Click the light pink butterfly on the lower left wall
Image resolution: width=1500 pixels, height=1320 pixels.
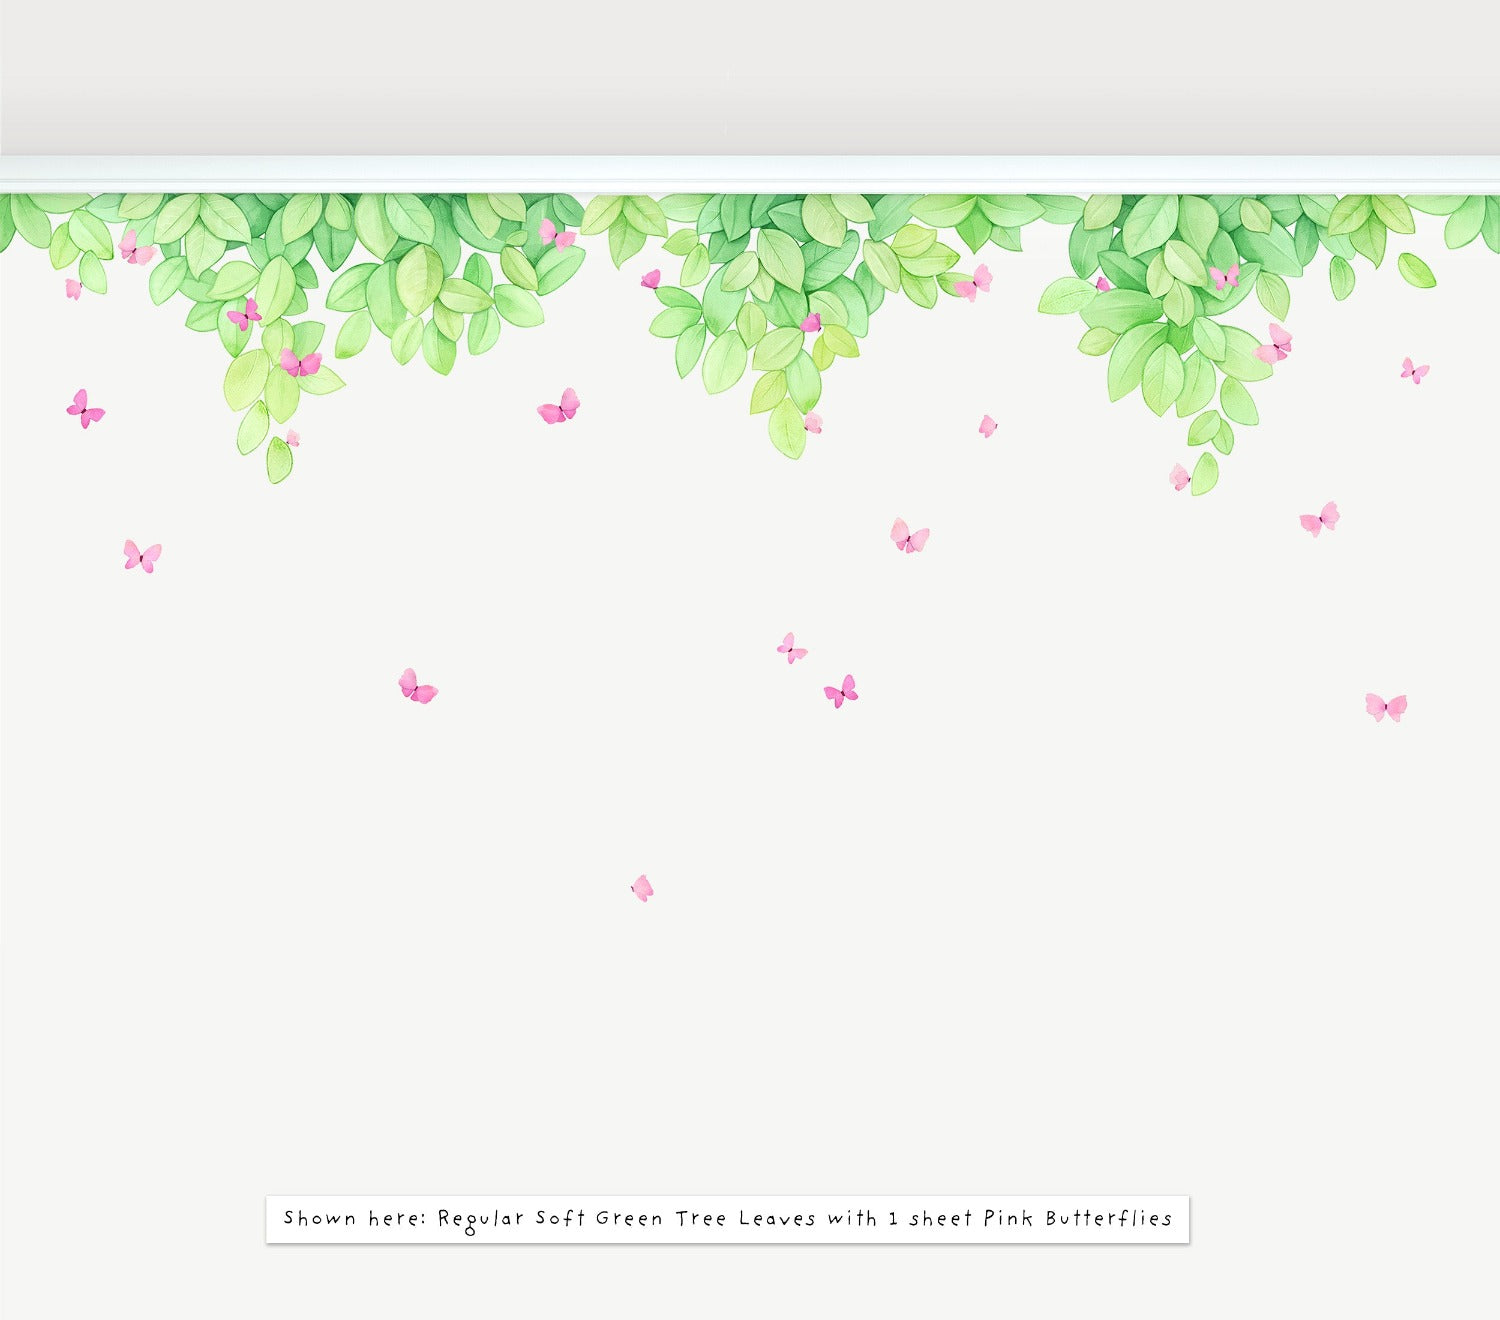142,556
